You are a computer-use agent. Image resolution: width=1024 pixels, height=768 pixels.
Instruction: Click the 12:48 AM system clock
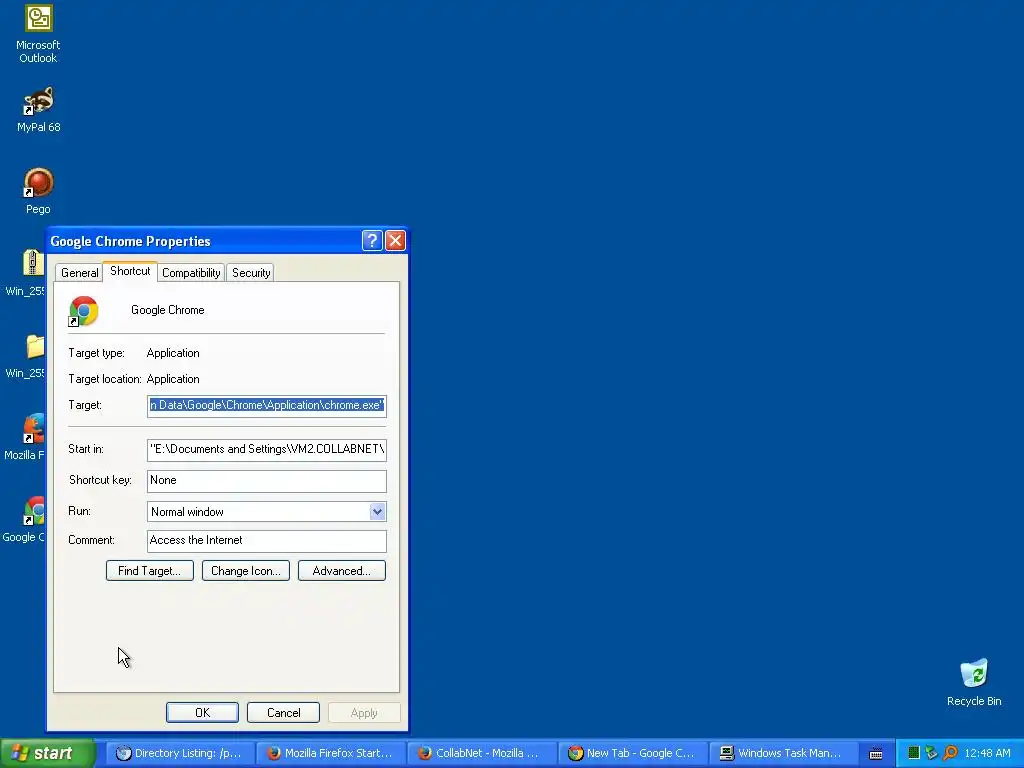(987, 753)
